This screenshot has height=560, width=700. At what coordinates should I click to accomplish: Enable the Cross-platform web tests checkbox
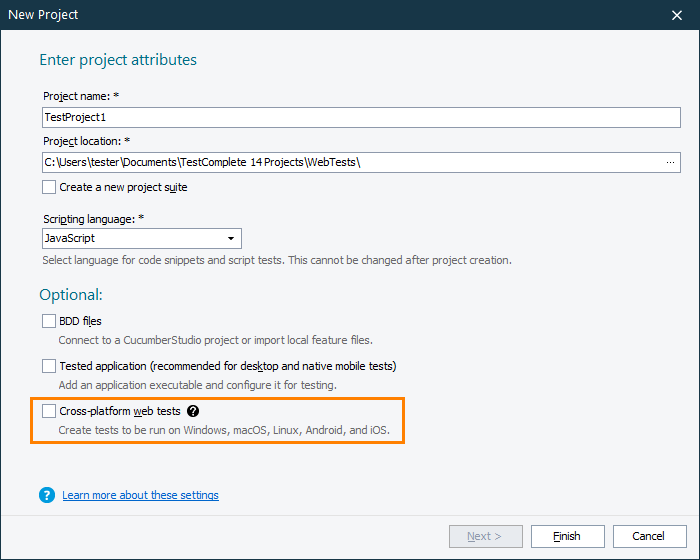pos(49,411)
